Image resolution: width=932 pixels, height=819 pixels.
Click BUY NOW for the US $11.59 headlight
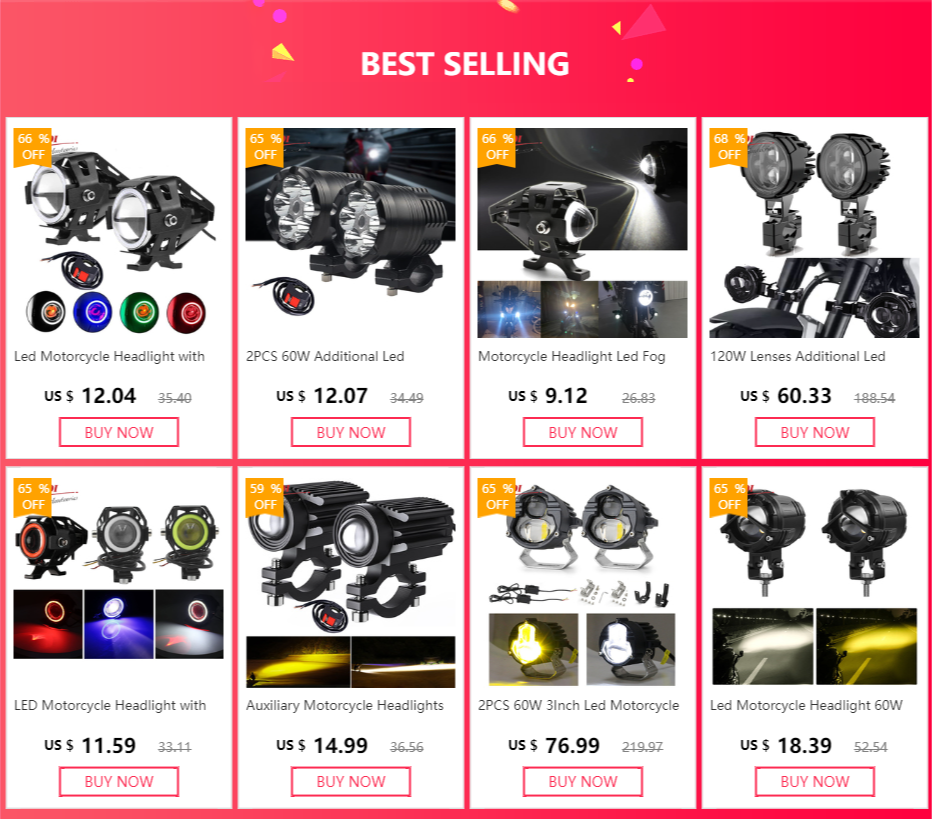click(119, 782)
